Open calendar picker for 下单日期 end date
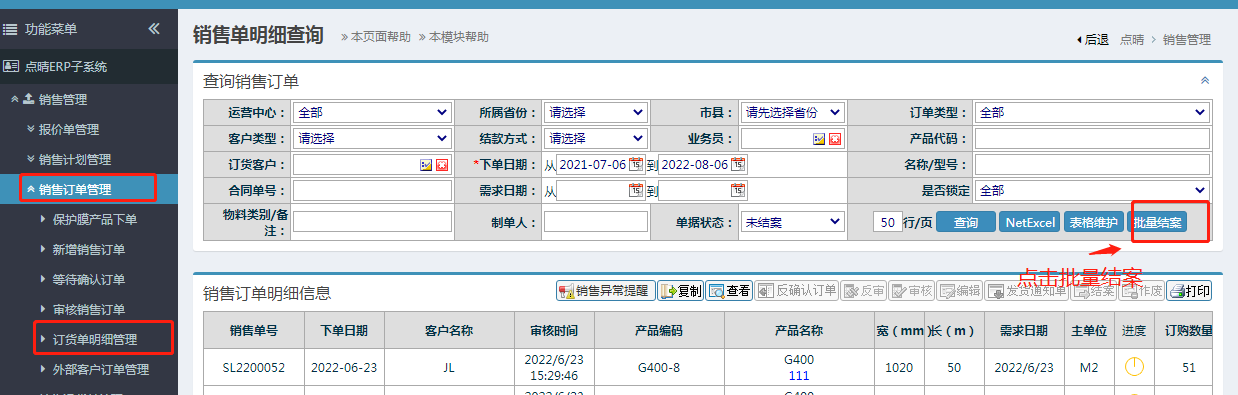The image size is (1238, 395). click(x=739, y=165)
